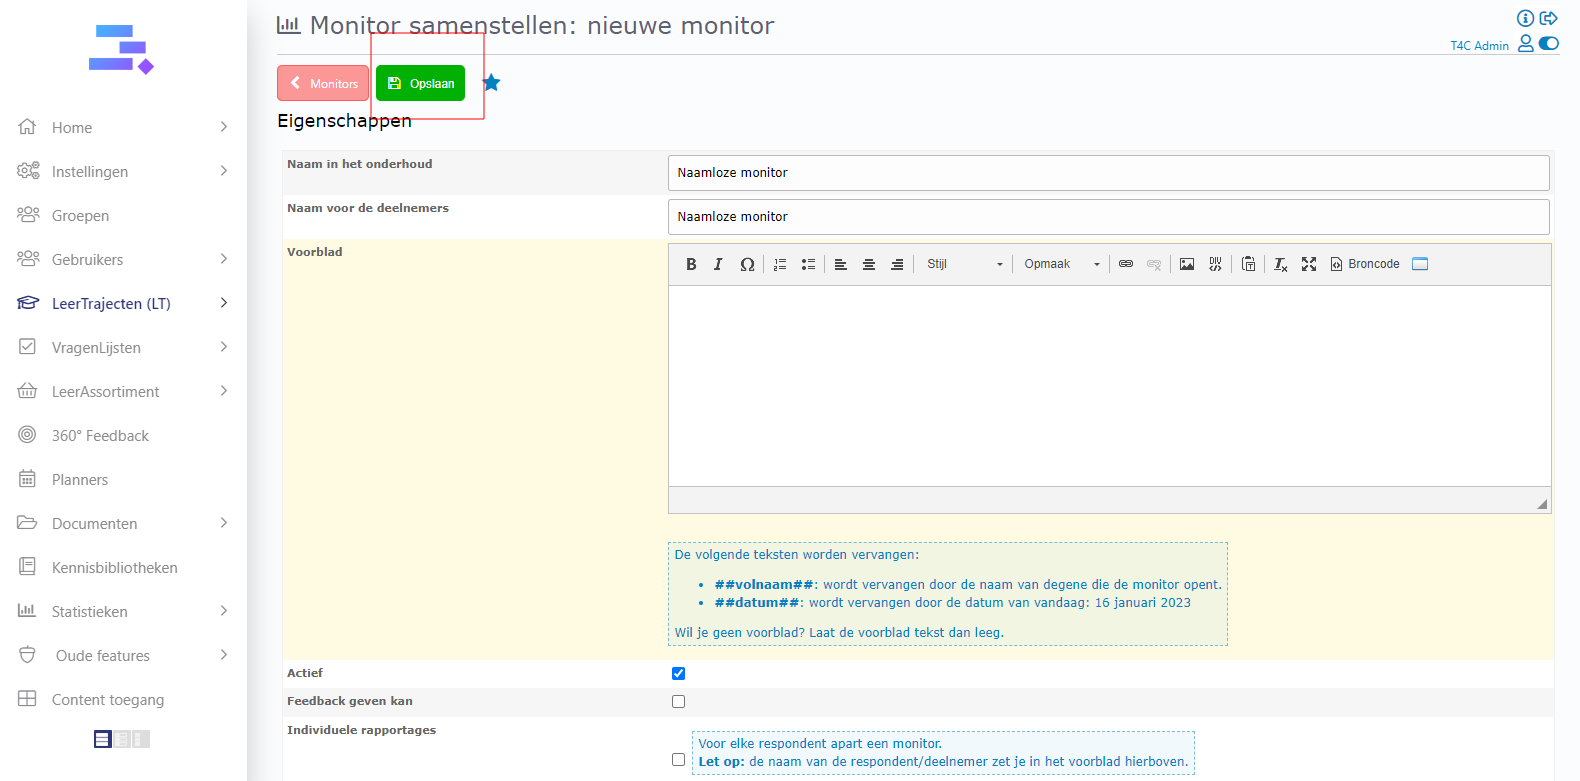Image resolution: width=1580 pixels, height=781 pixels.
Task: Save the monitor with Opslaan button
Action: point(421,83)
